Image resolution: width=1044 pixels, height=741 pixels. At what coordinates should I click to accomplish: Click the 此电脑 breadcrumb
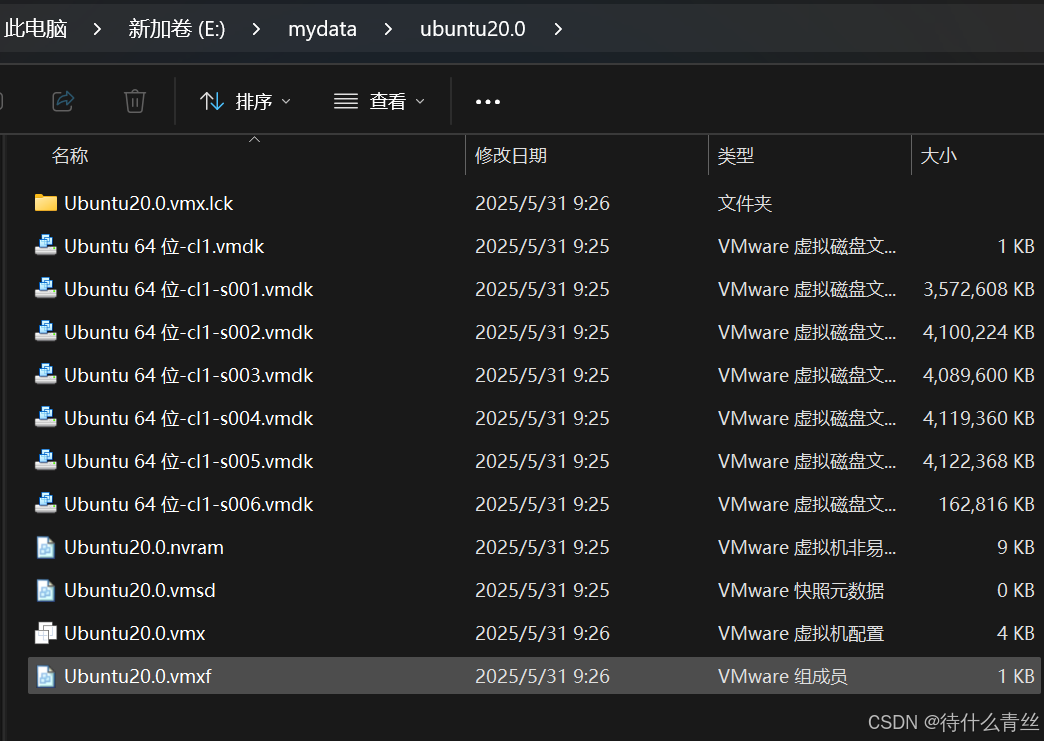pyautogui.click(x=35, y=29)
